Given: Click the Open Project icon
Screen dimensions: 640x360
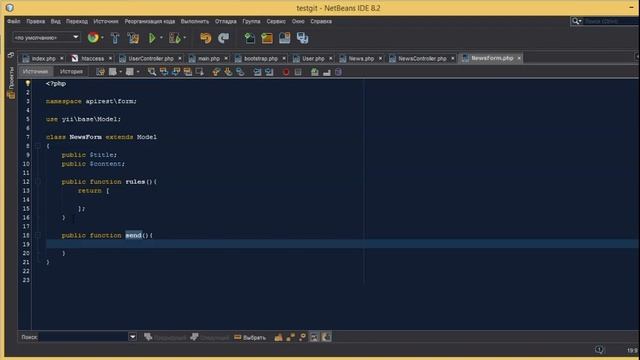Looking at the screenshot, I should [284, 38].
